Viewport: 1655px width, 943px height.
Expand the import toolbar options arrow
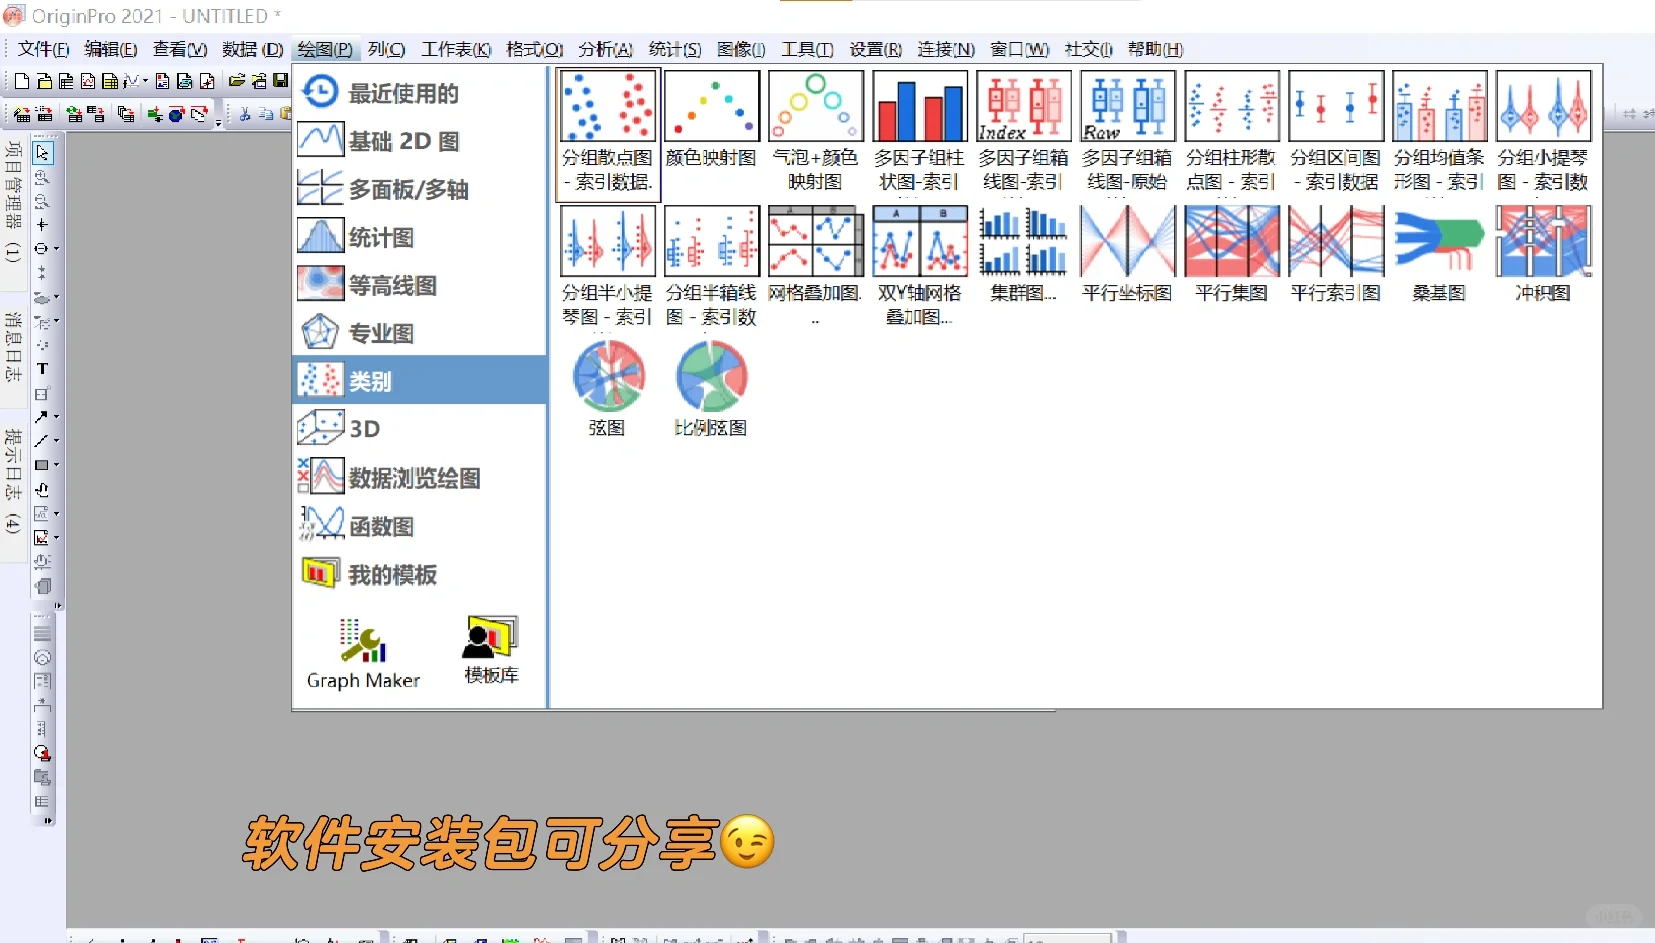pyautogui.click(x=218, y=121)
